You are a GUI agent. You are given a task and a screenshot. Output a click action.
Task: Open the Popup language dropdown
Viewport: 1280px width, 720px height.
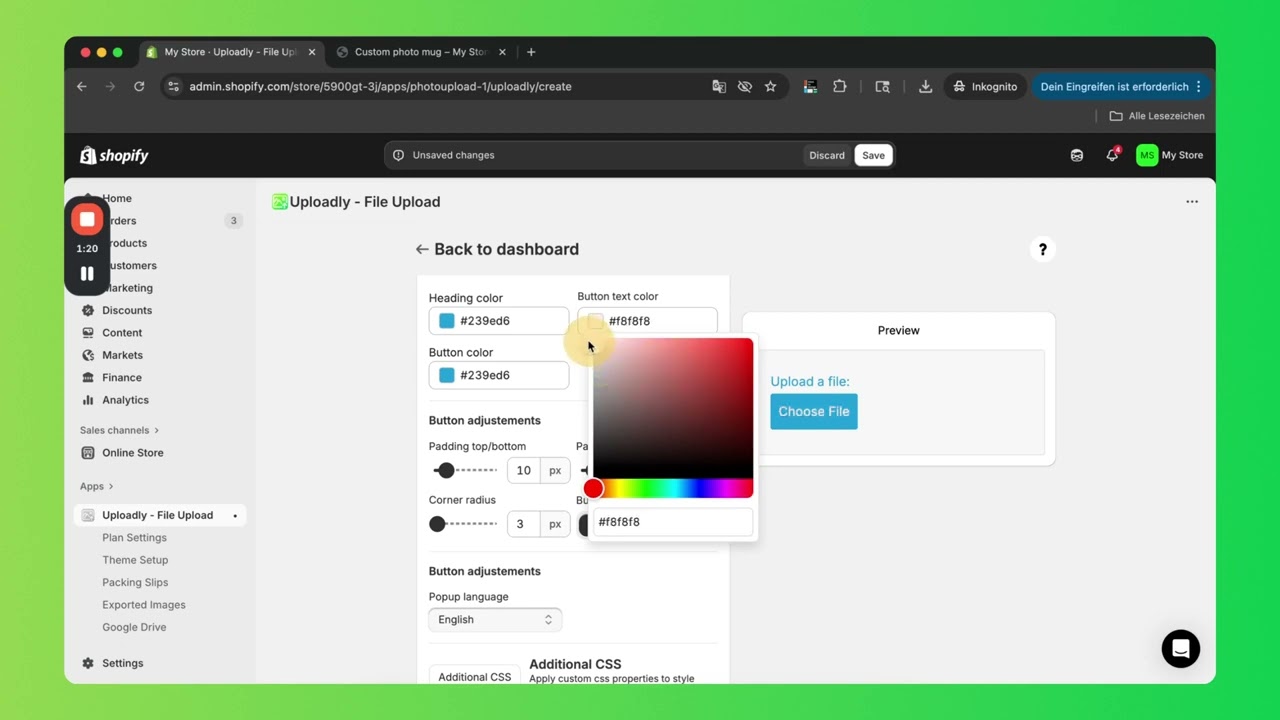[495, 620]
